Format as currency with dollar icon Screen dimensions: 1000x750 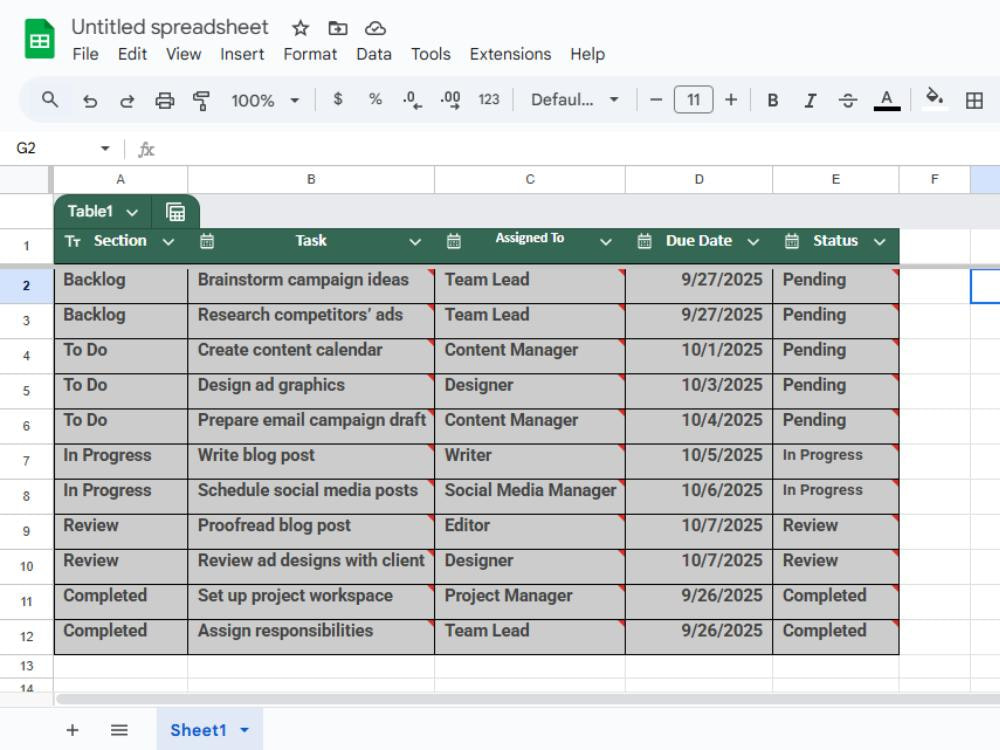(x=338, y=99)
